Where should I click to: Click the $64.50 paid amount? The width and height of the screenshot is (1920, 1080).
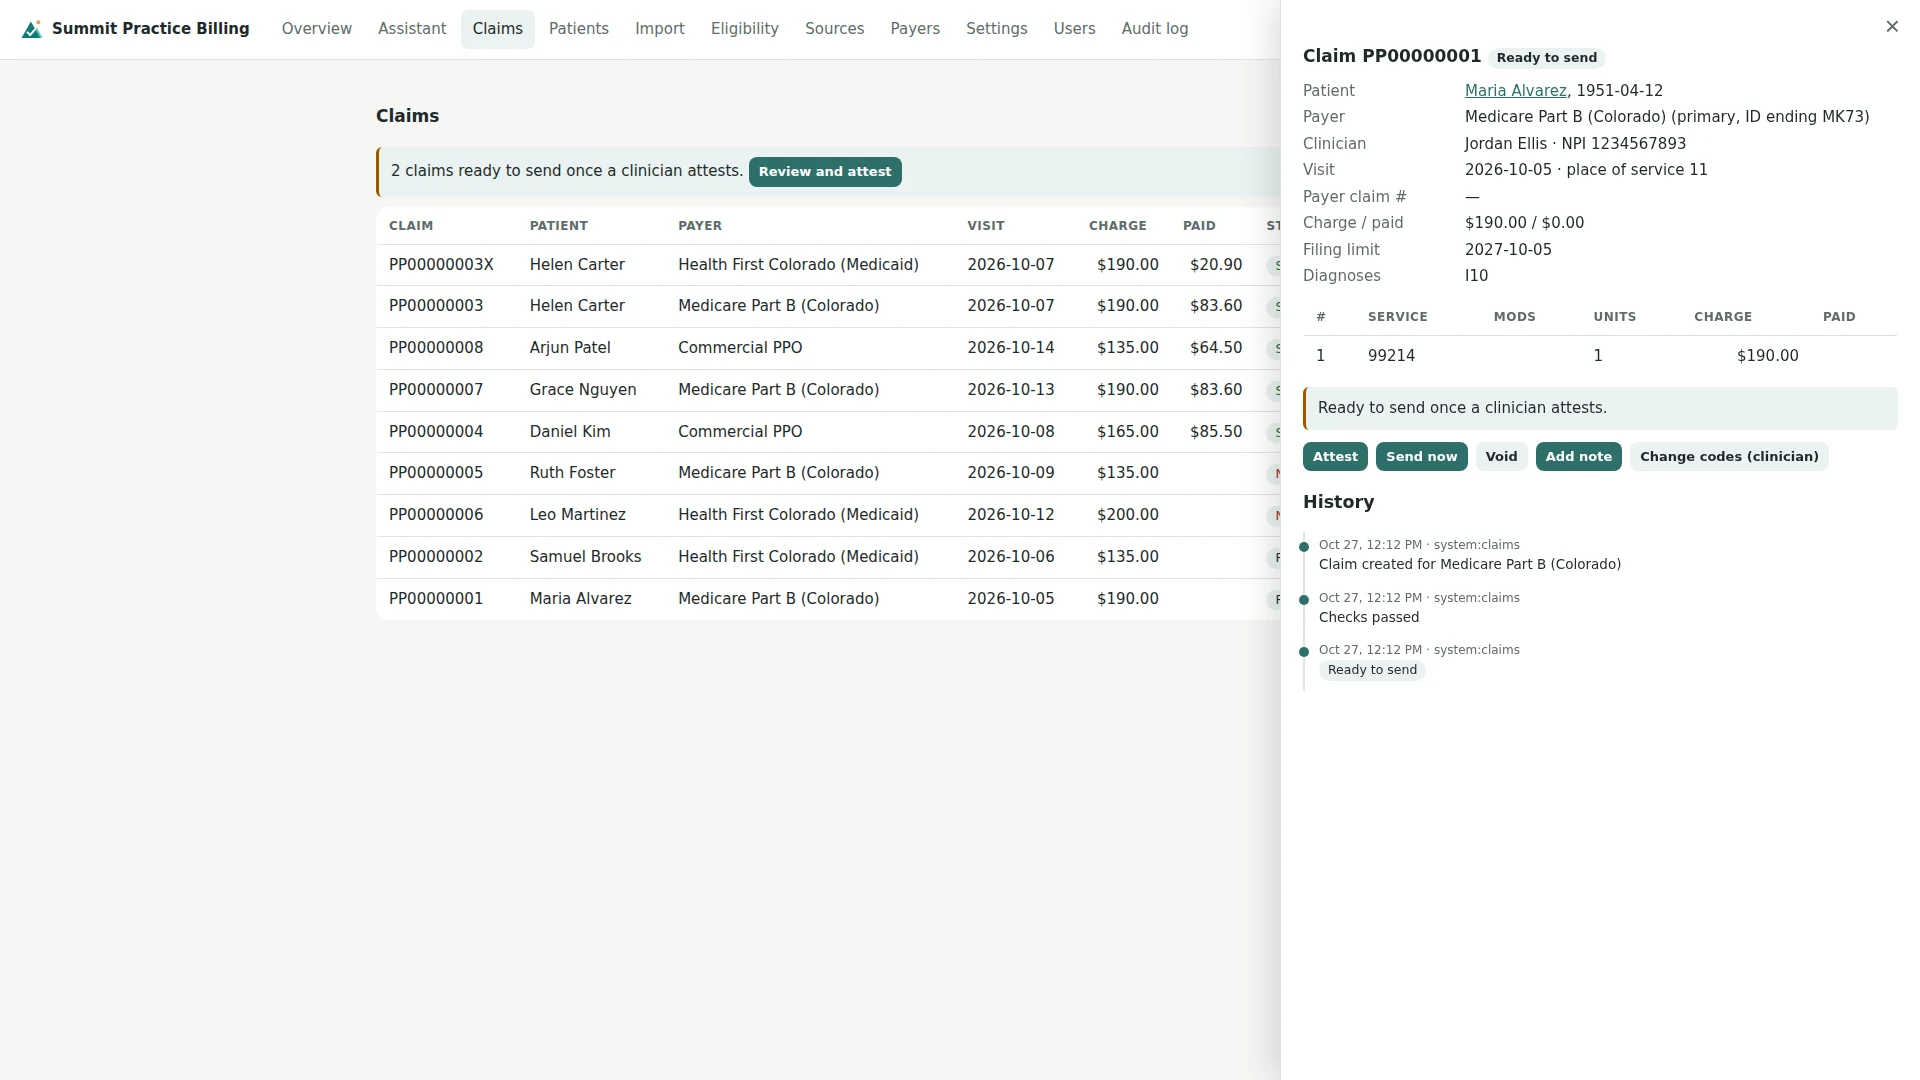pos(1215,348)
